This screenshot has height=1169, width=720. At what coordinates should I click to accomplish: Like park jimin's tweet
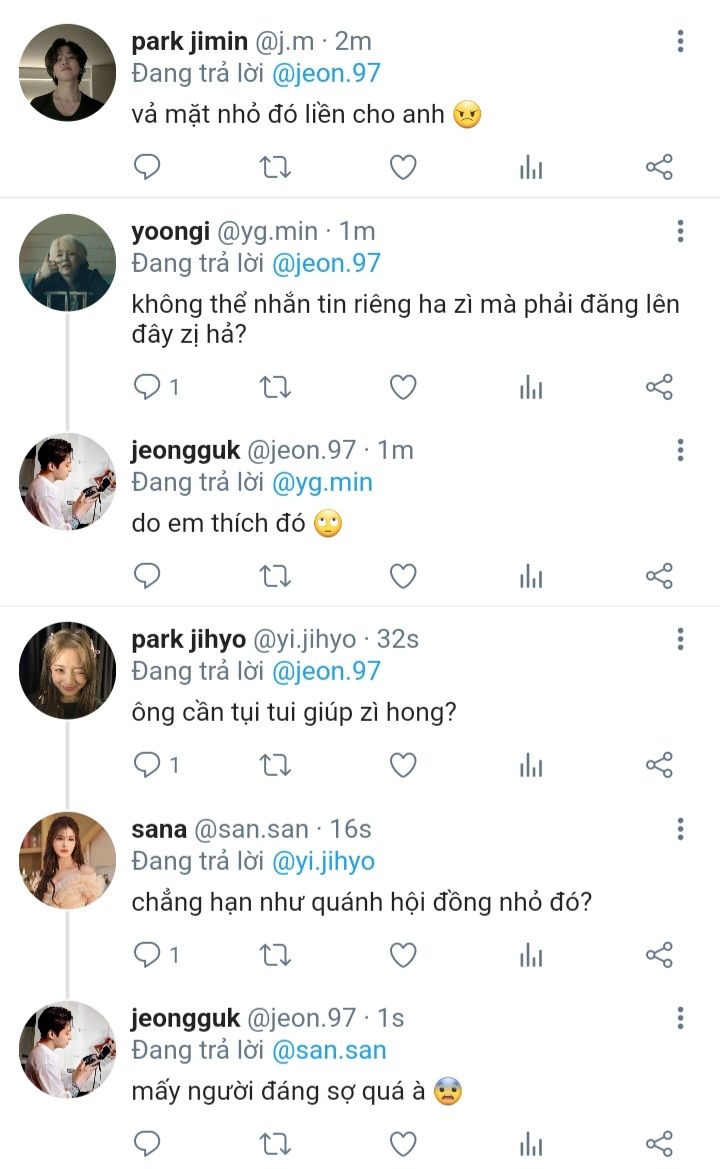point(403,167)
